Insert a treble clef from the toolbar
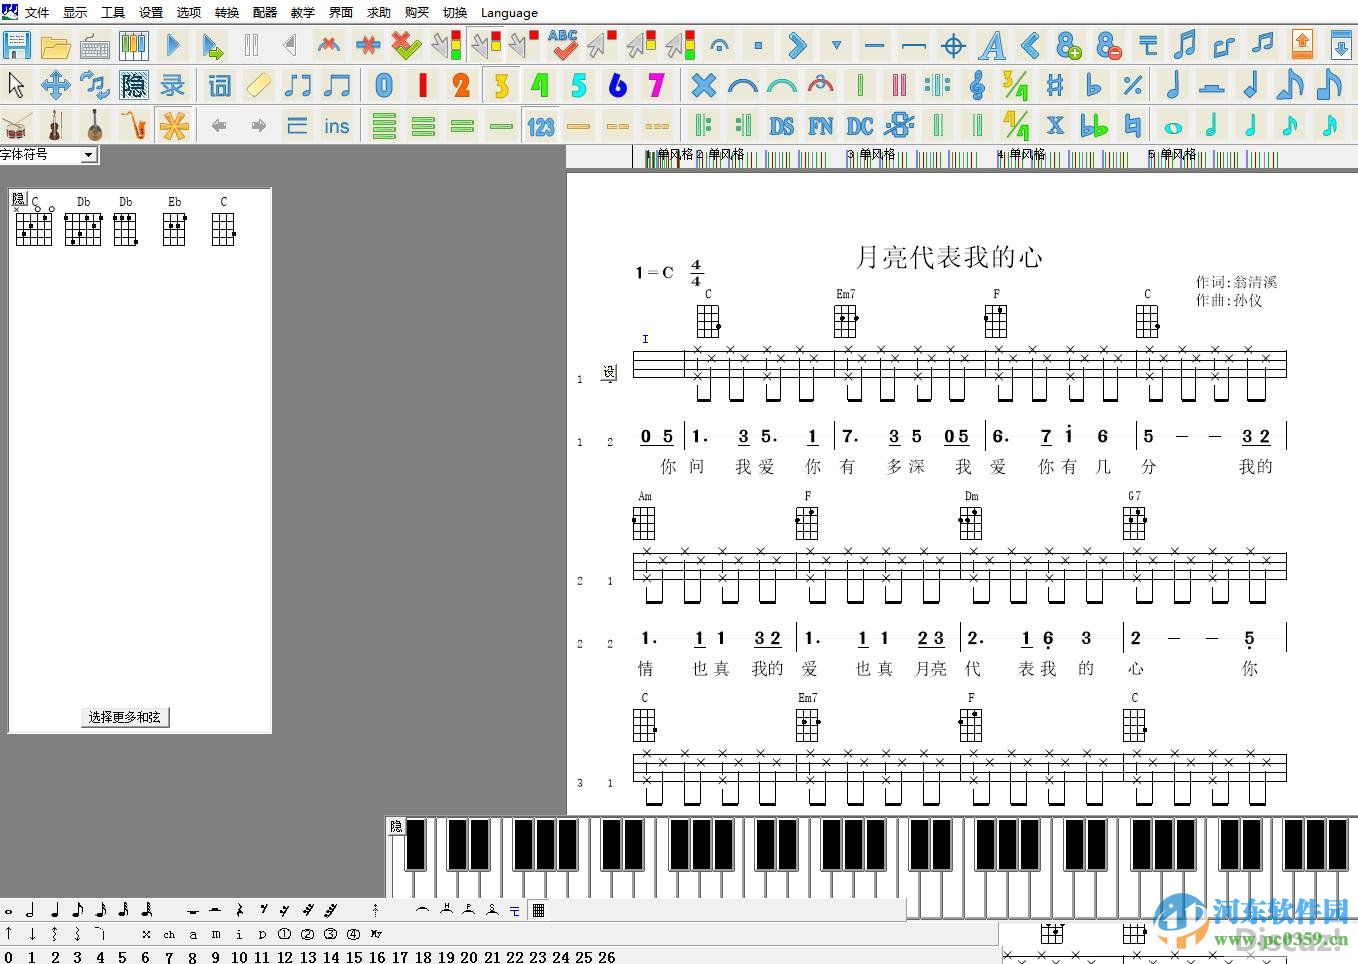The height and width of the screenshot is (964, 1358). click(976, 86)
